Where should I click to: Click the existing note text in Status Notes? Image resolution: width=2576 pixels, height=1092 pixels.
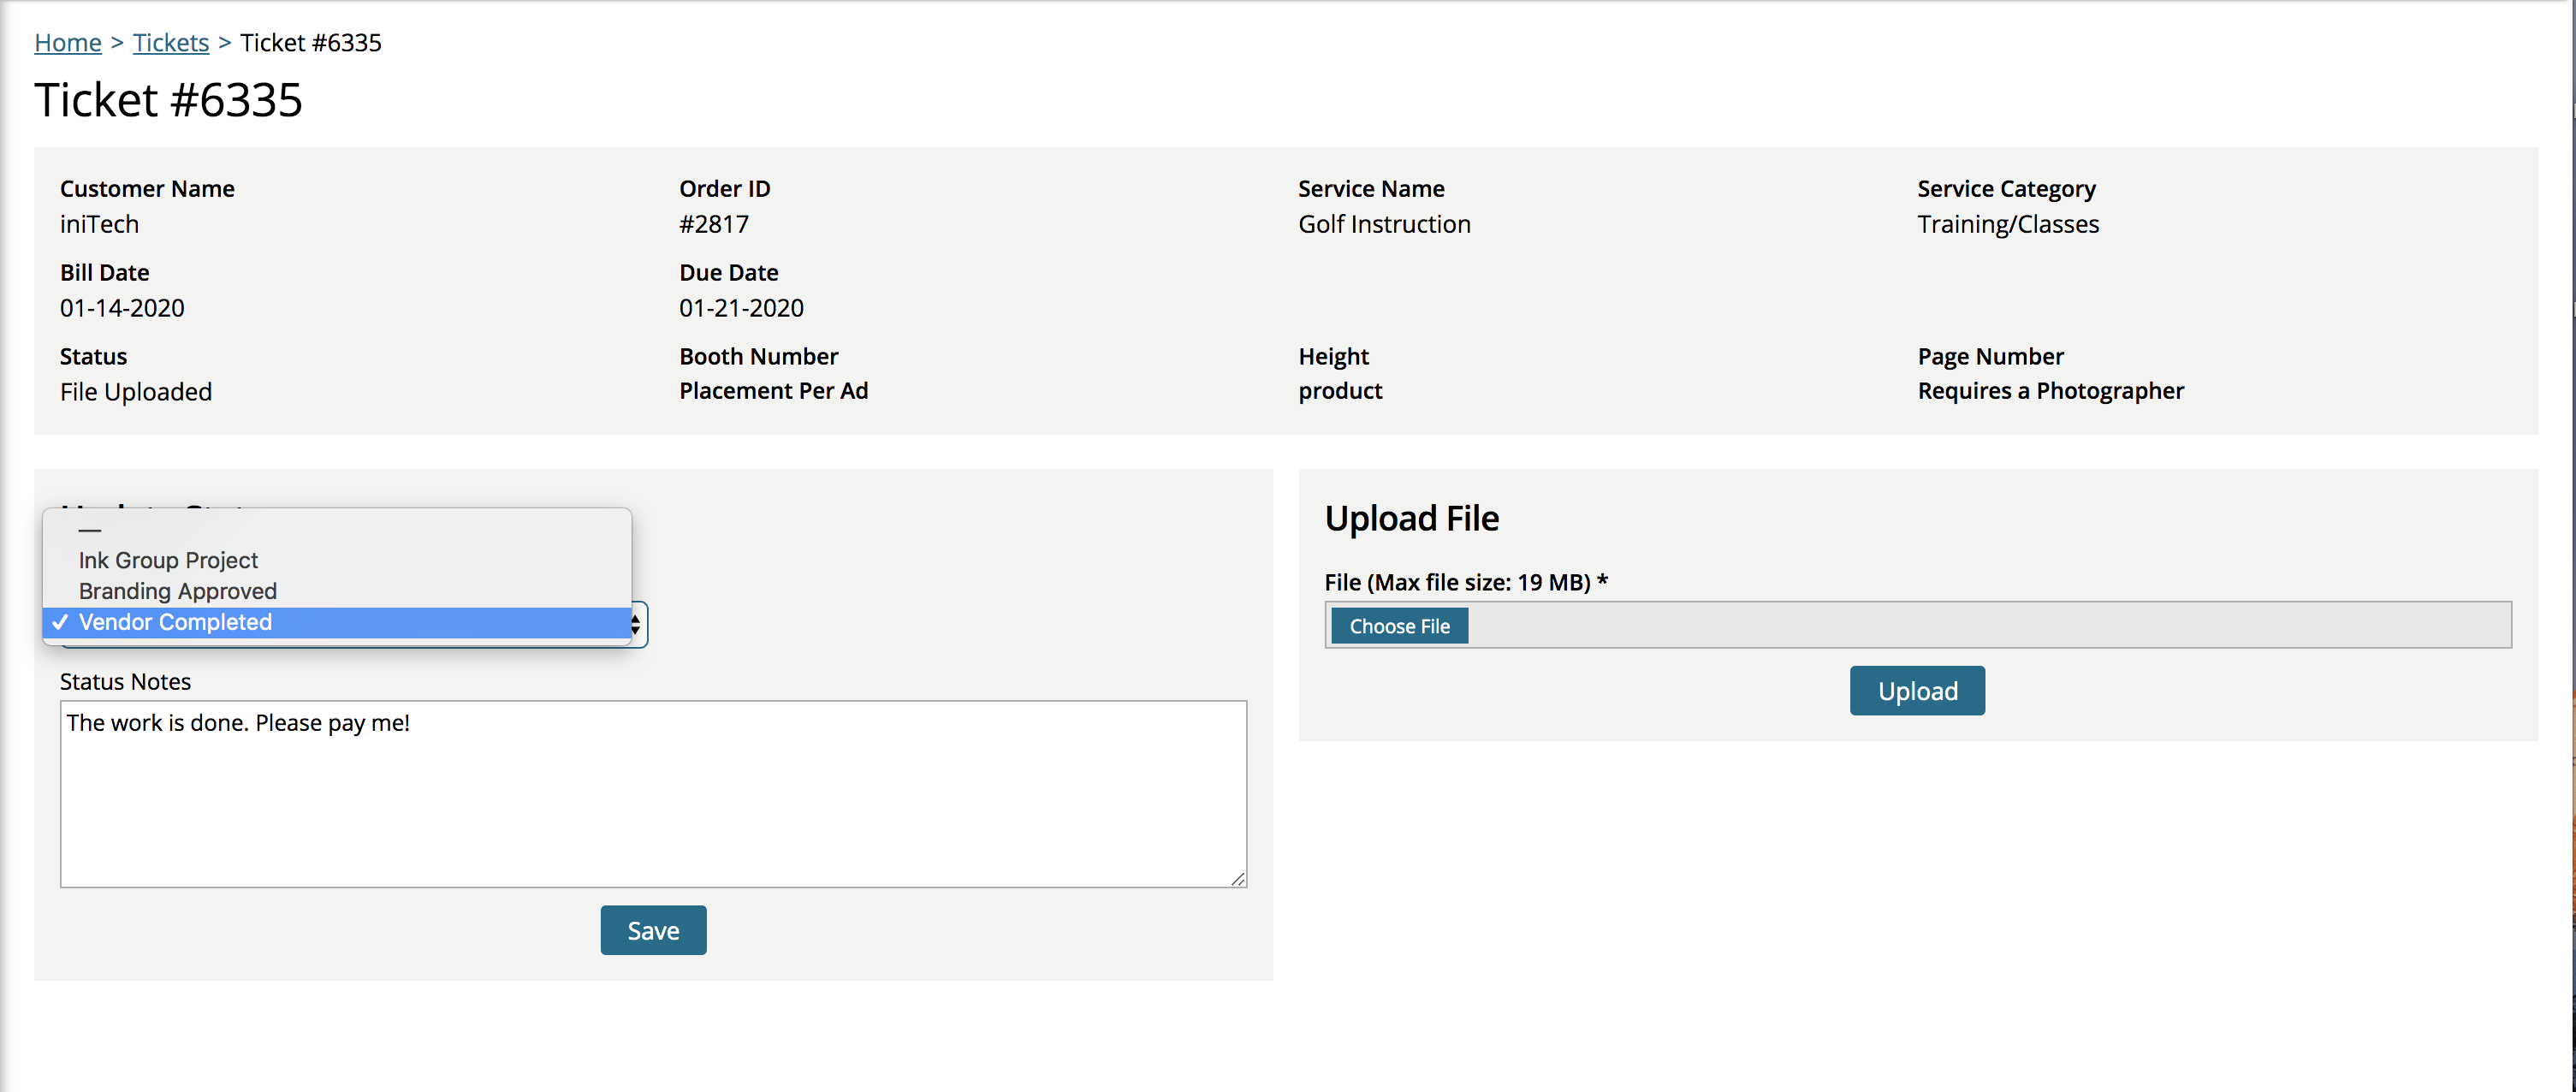tap(238, 722)
